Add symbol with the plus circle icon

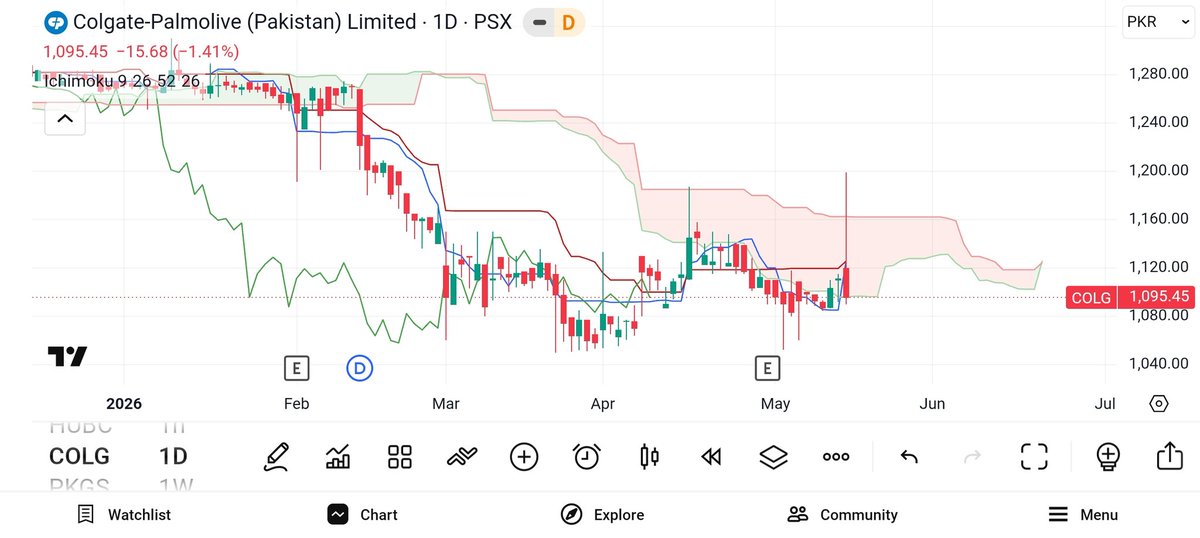pyautogui.click(x=524, y=457)
